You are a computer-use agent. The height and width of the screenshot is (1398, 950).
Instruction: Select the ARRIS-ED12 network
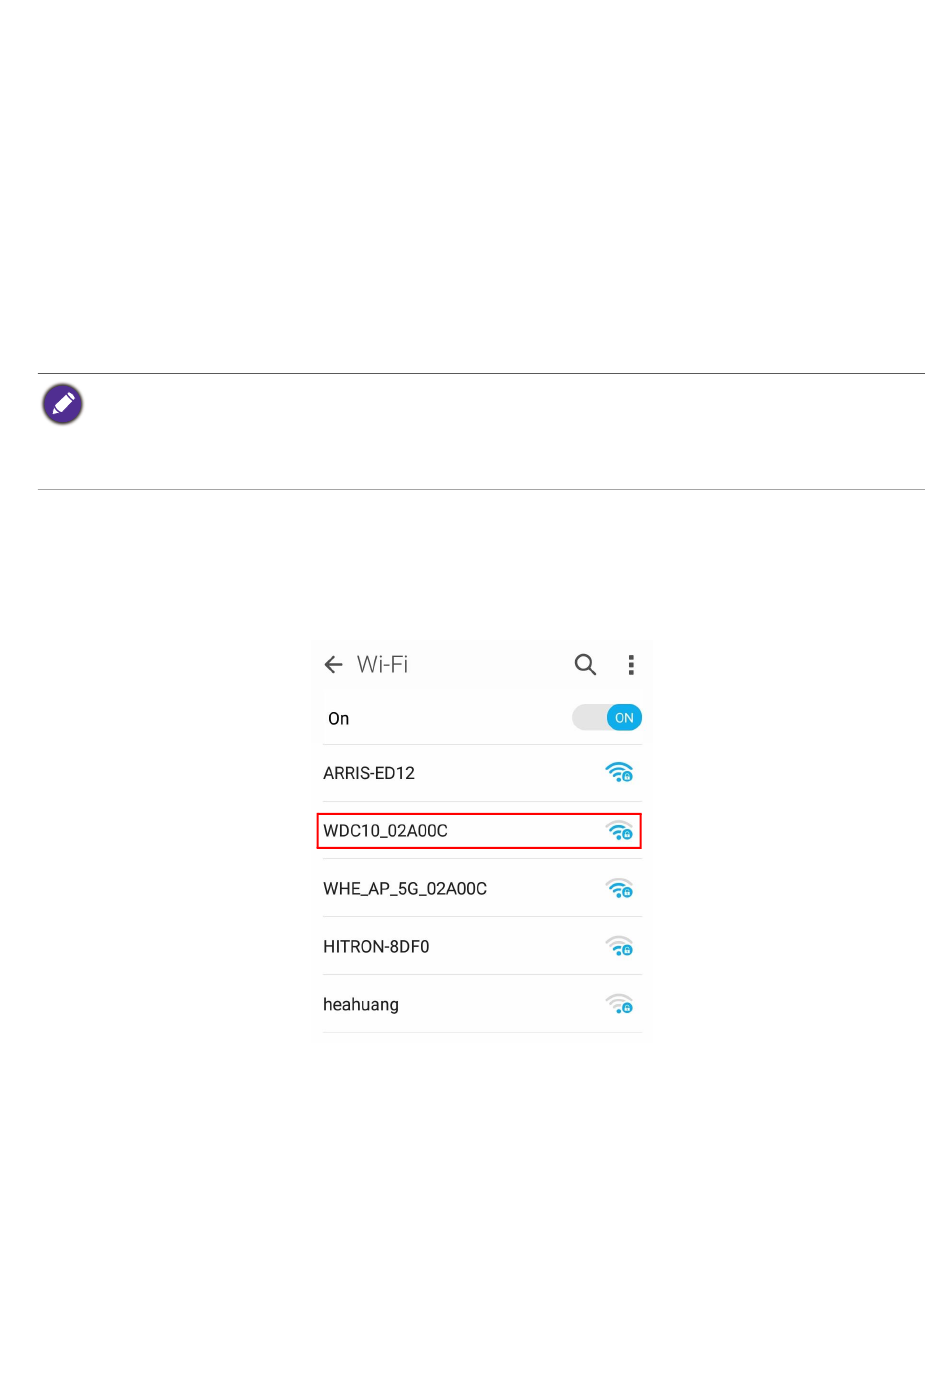pos(482,773)
